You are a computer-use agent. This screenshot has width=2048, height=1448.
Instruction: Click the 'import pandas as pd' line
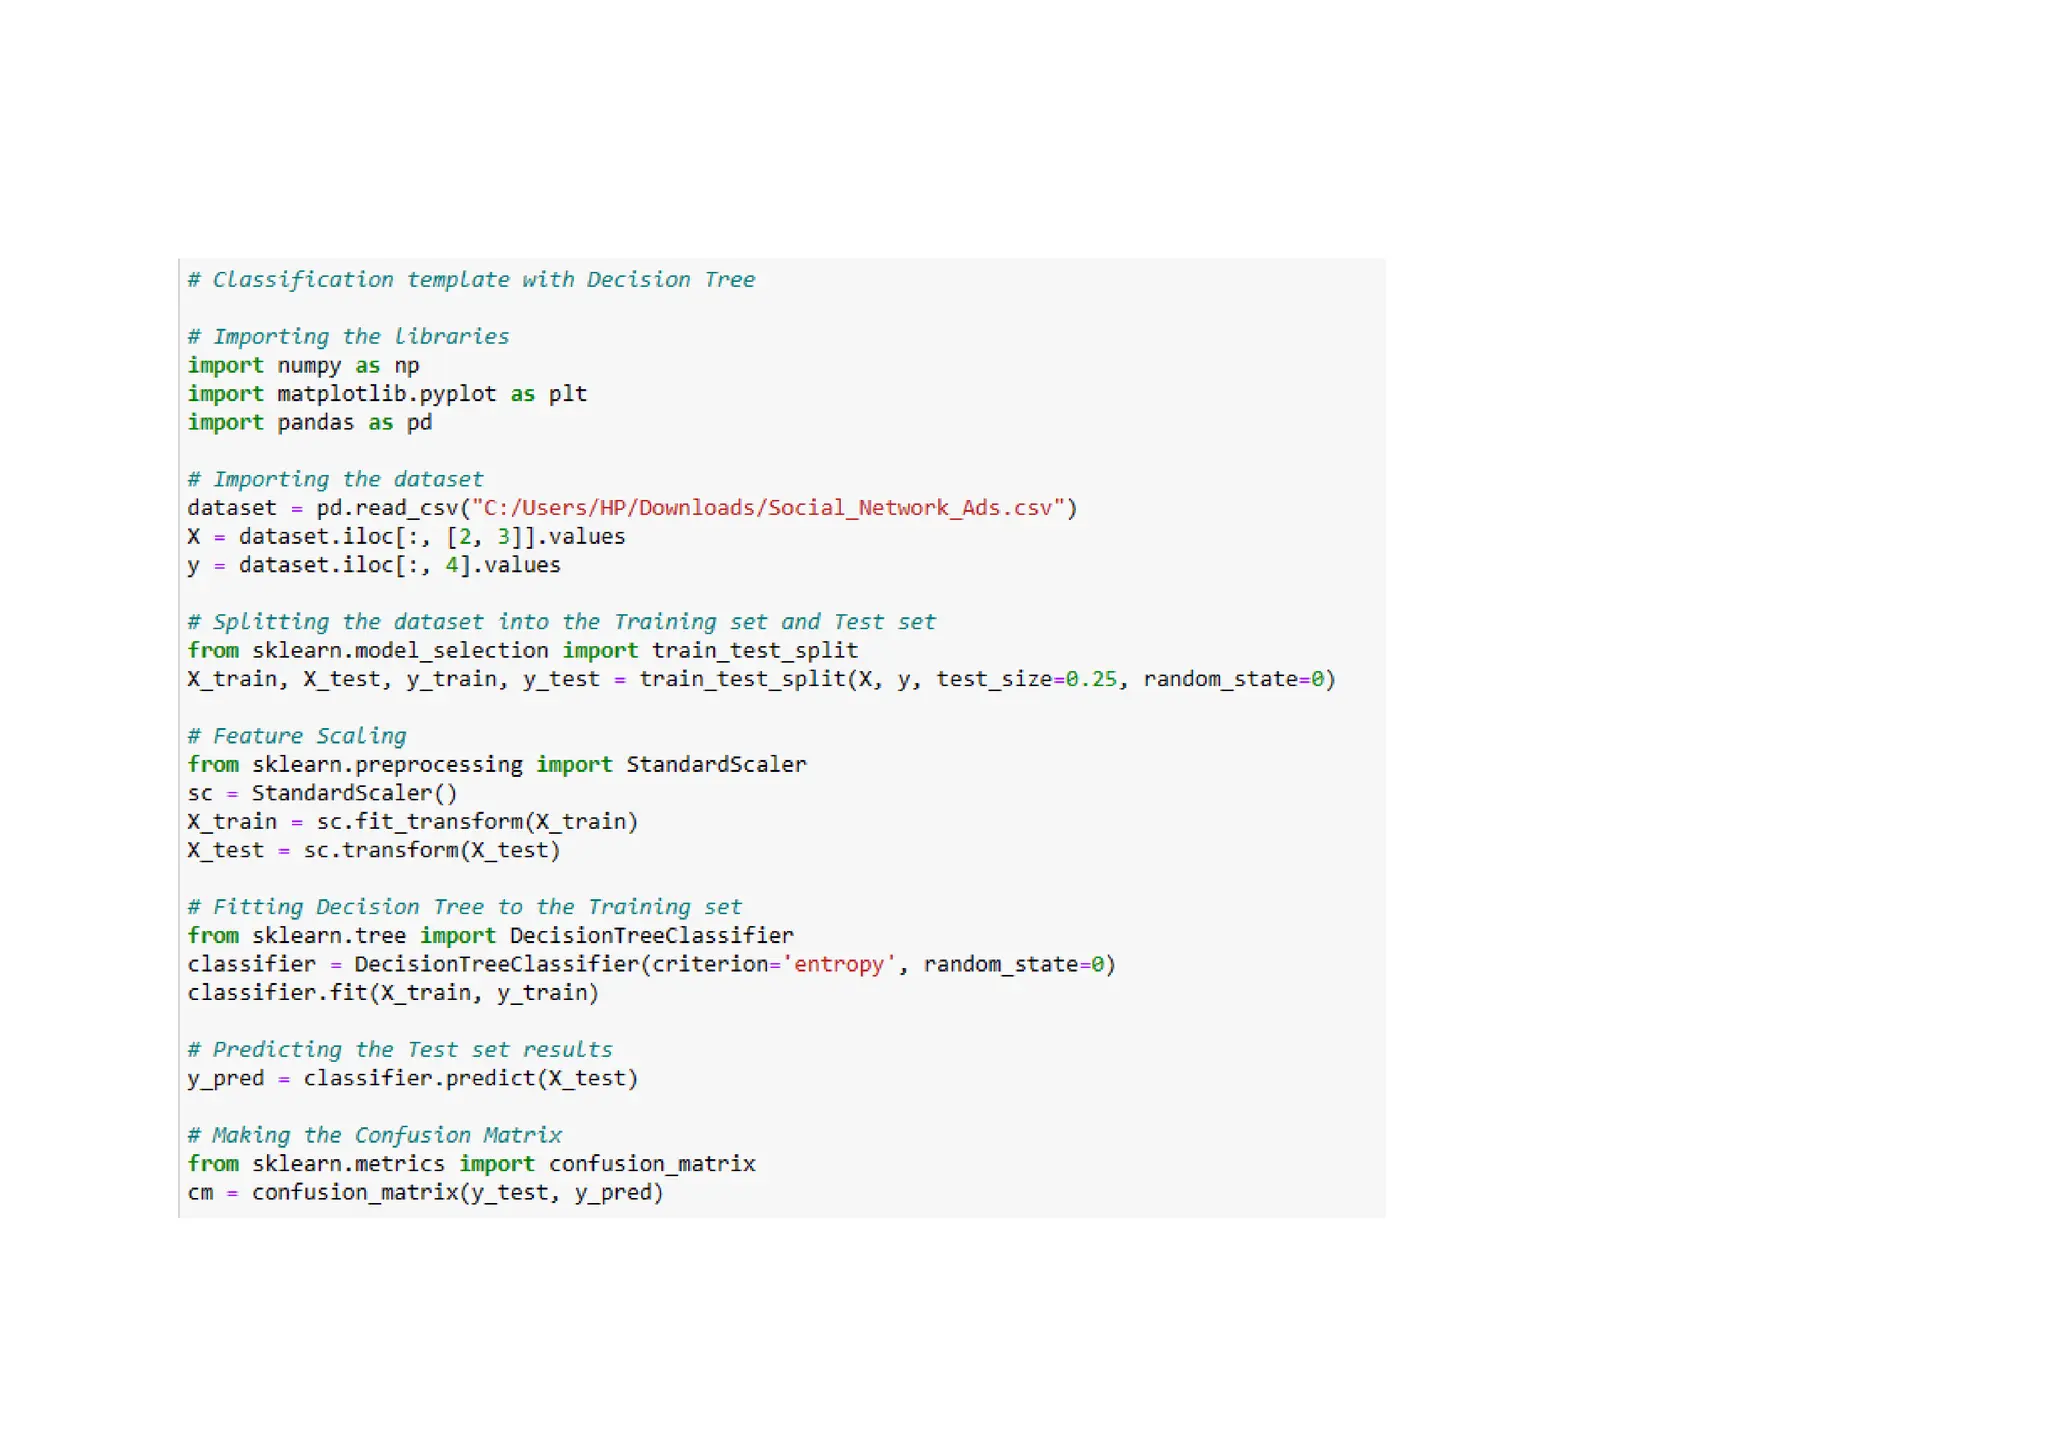(x=310, y=423)
